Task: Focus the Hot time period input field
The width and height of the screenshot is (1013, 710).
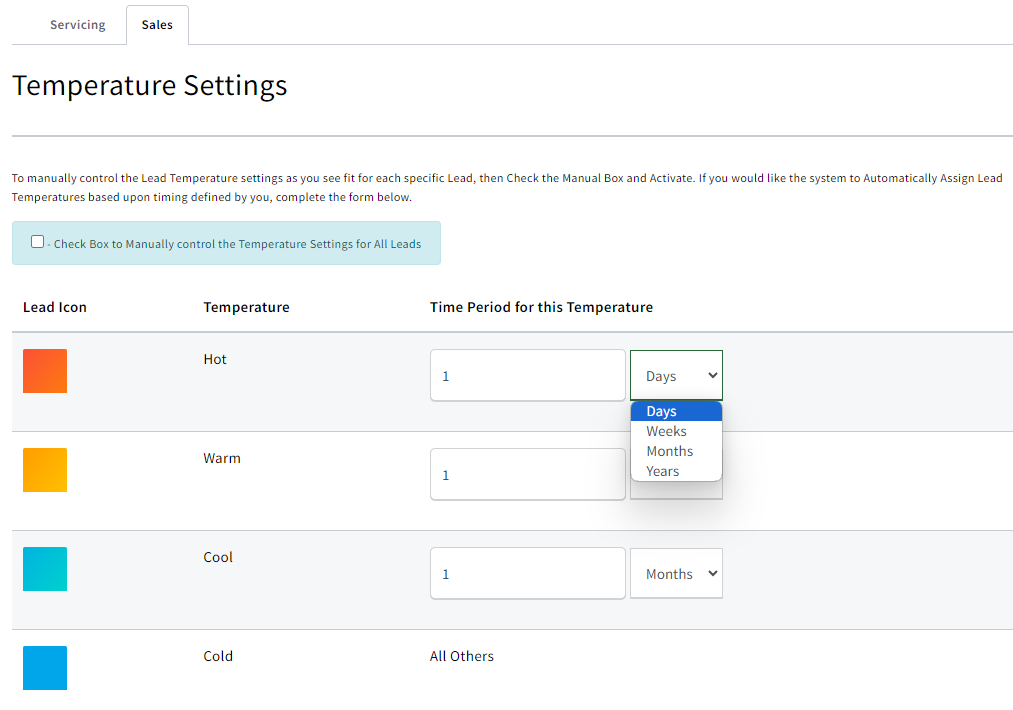Action: click(x=527, y=376)
